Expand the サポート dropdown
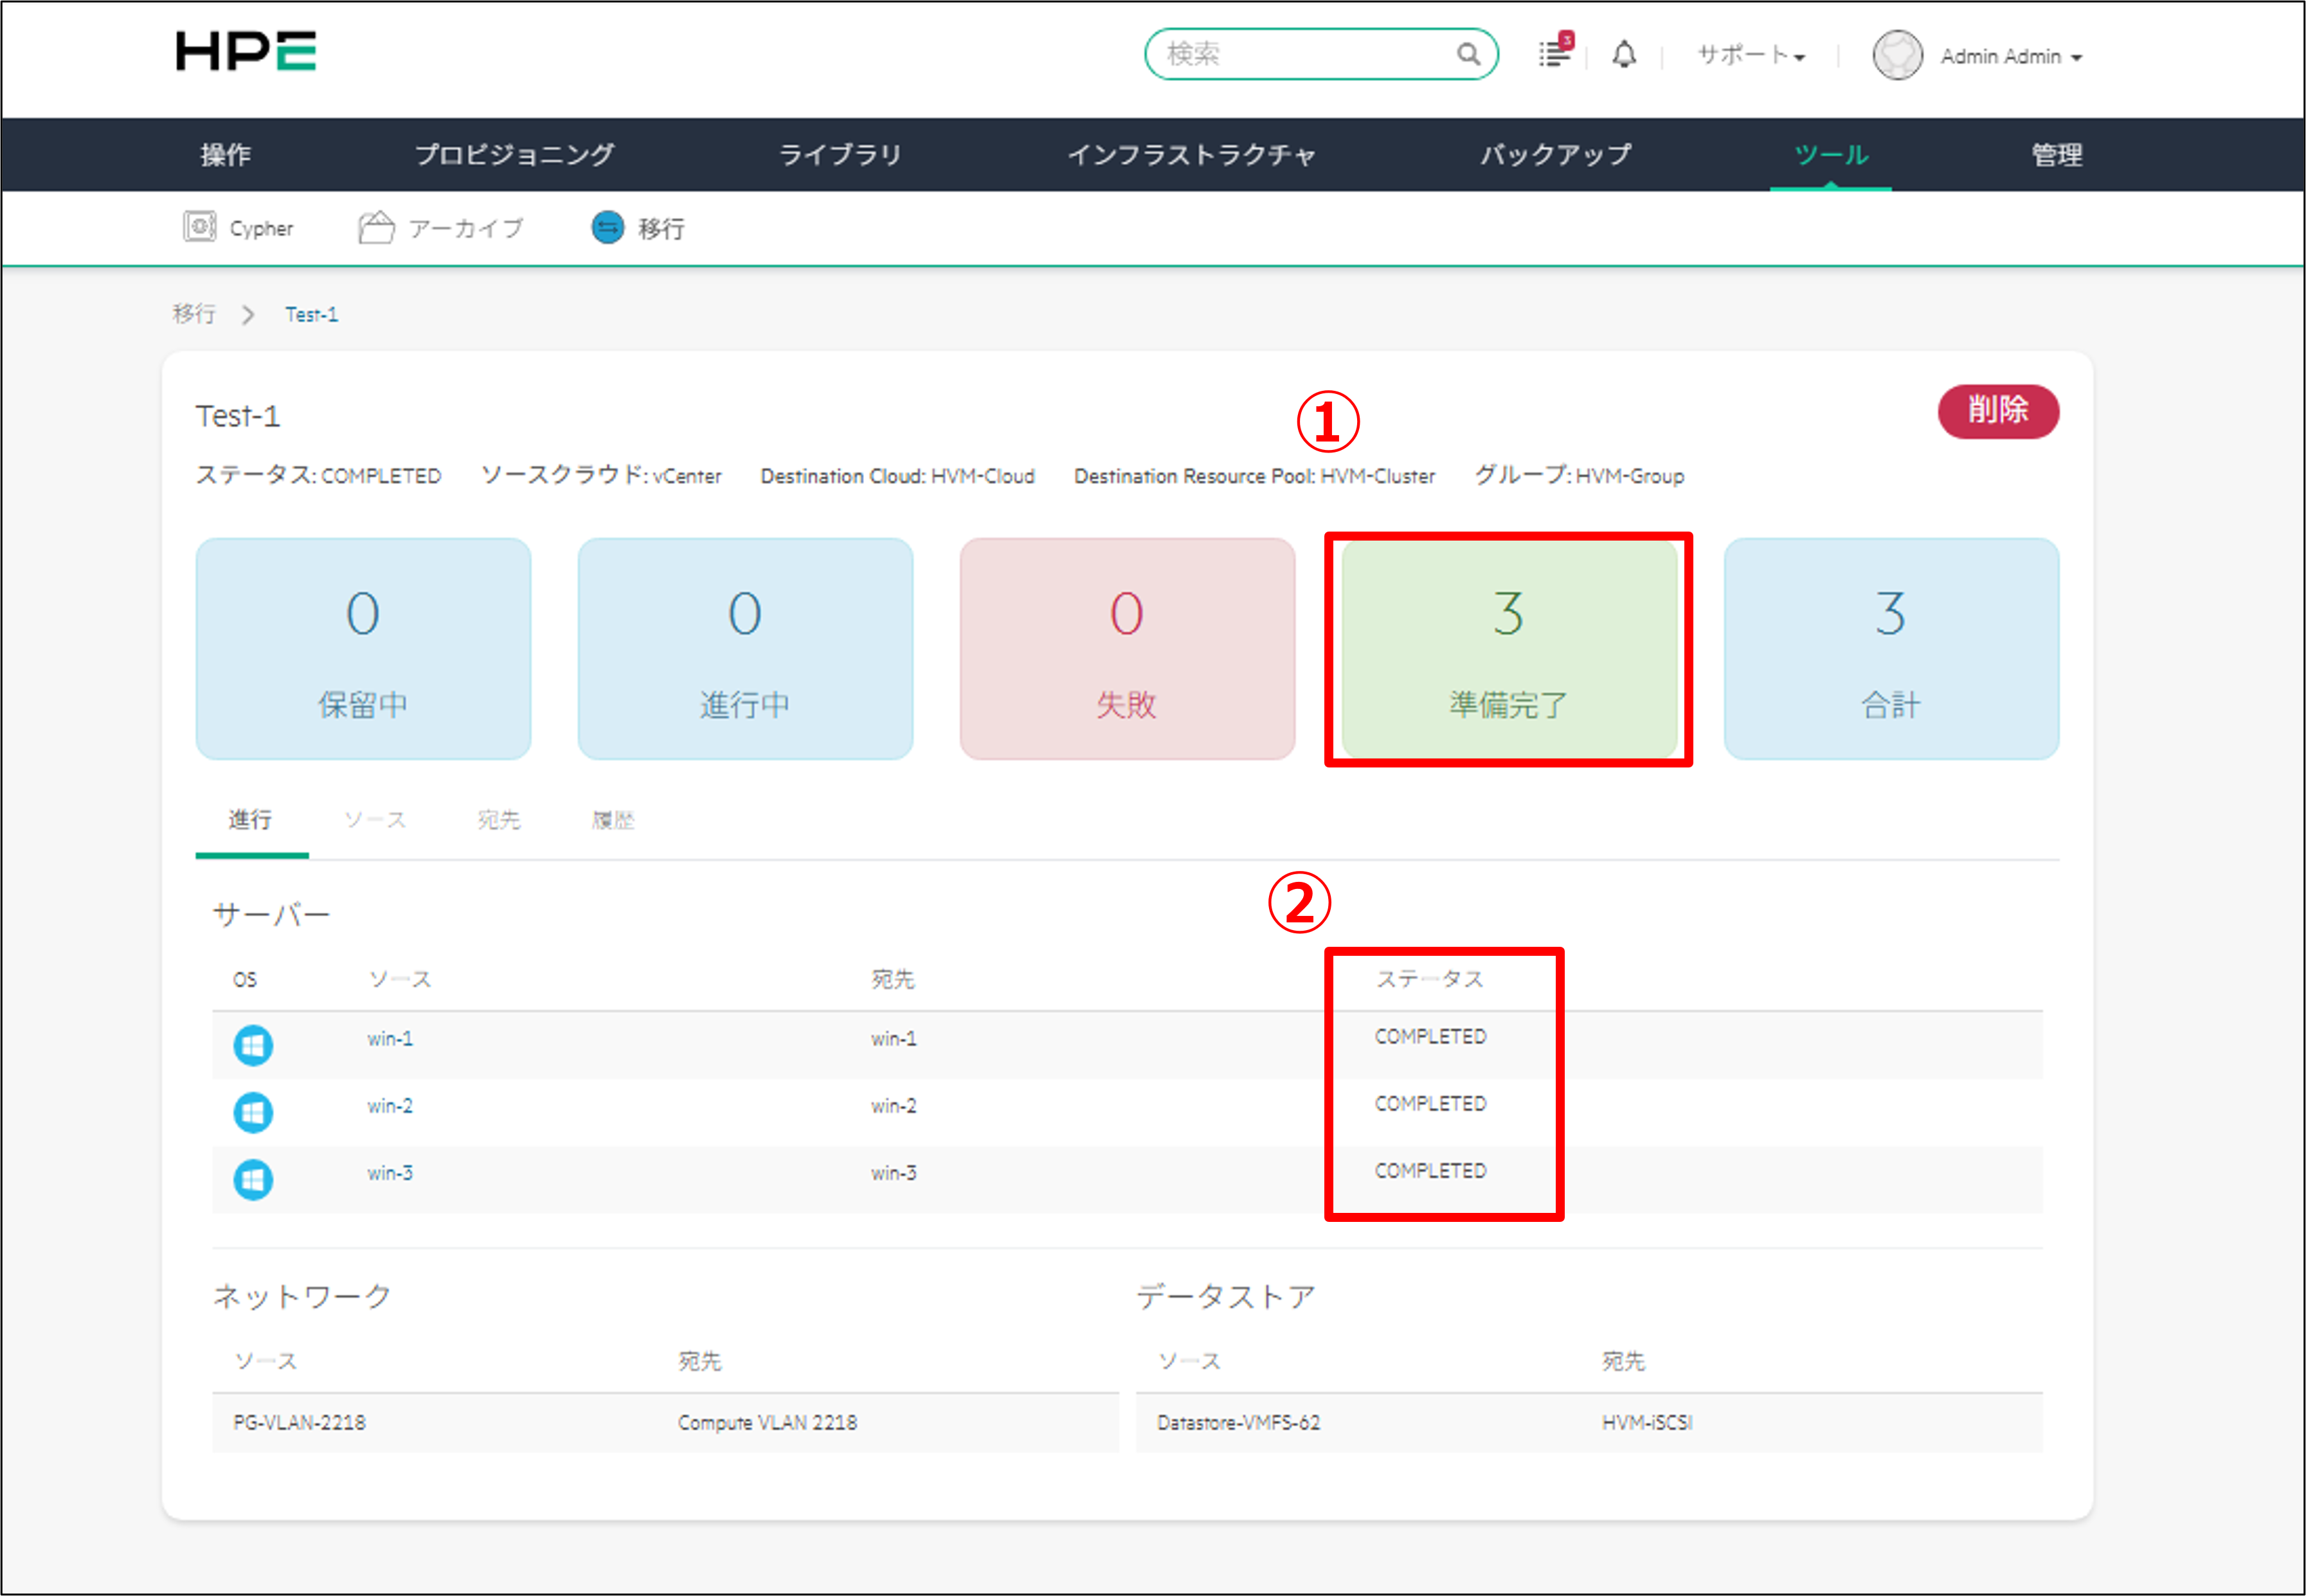This screenshot has width=2306, height=1596. click(x=1751, y=55)
